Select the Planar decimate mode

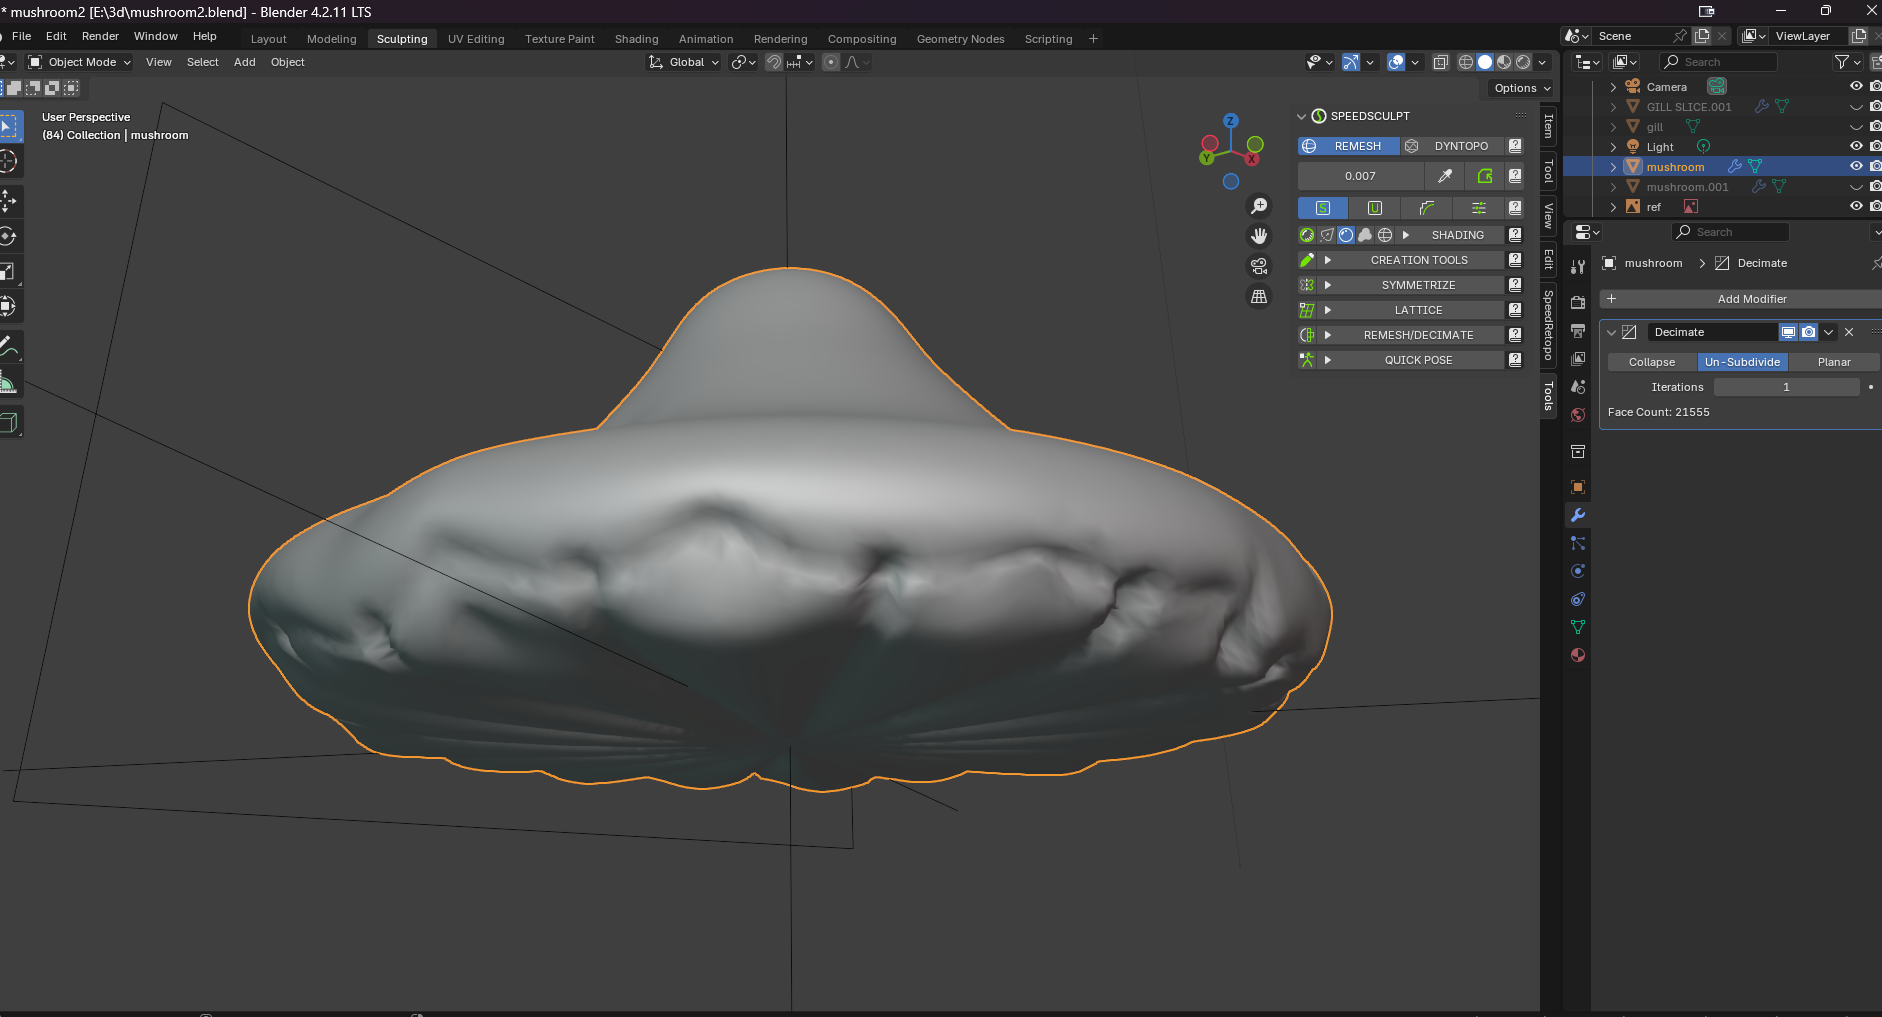click(1834, 362)
